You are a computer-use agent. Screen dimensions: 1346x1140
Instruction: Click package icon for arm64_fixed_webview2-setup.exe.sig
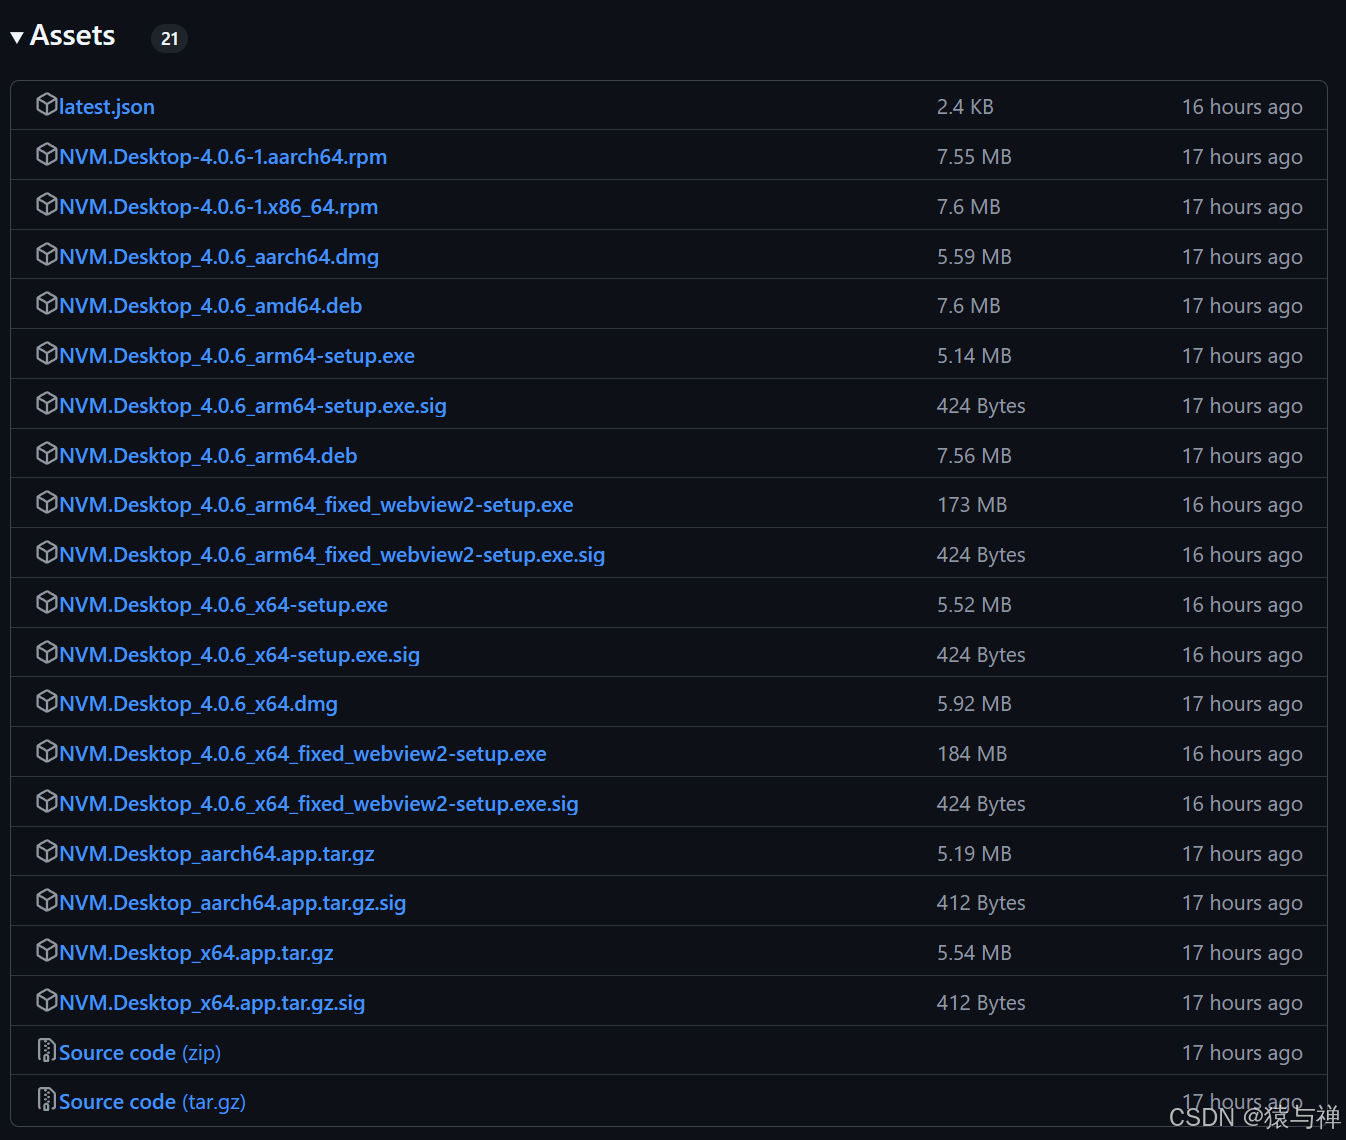(x=47, y=552)
